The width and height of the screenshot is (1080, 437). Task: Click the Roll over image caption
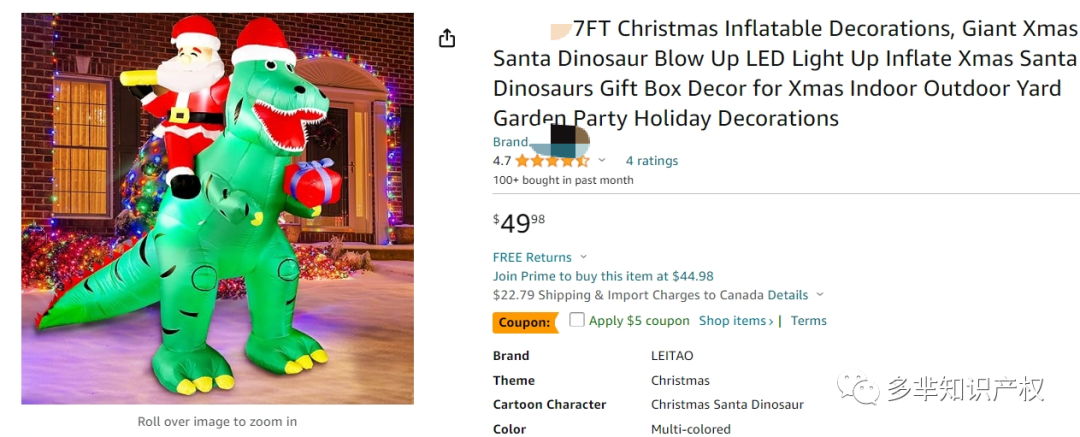click(x=217, y=421)
